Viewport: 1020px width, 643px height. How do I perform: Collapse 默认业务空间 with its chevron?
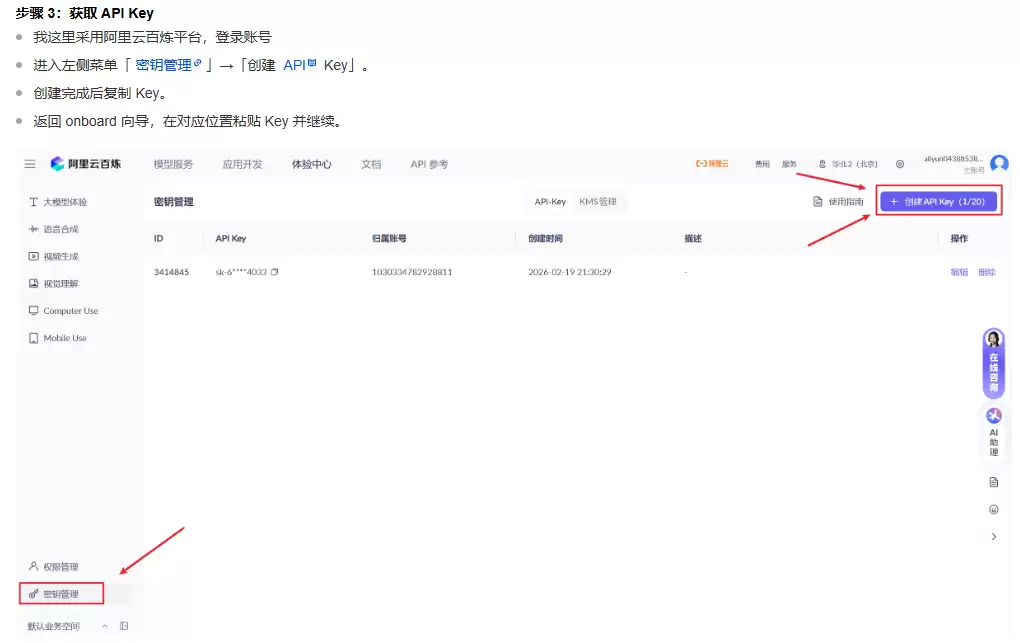click(104, 626)
